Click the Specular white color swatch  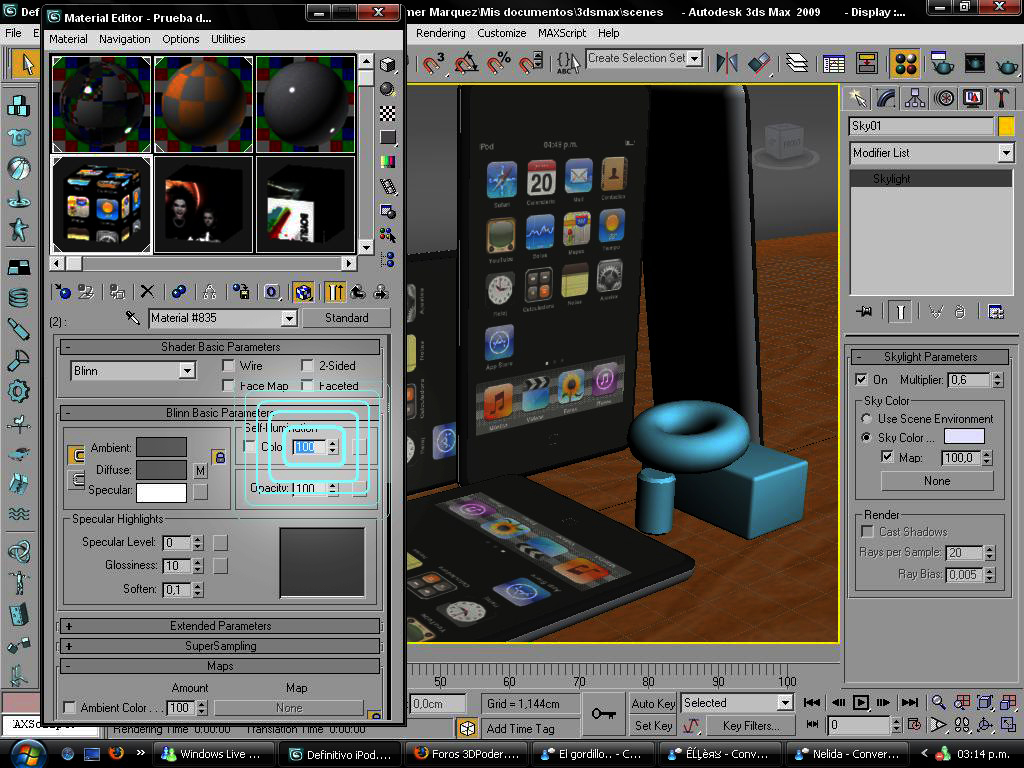[x=161, y=492]
